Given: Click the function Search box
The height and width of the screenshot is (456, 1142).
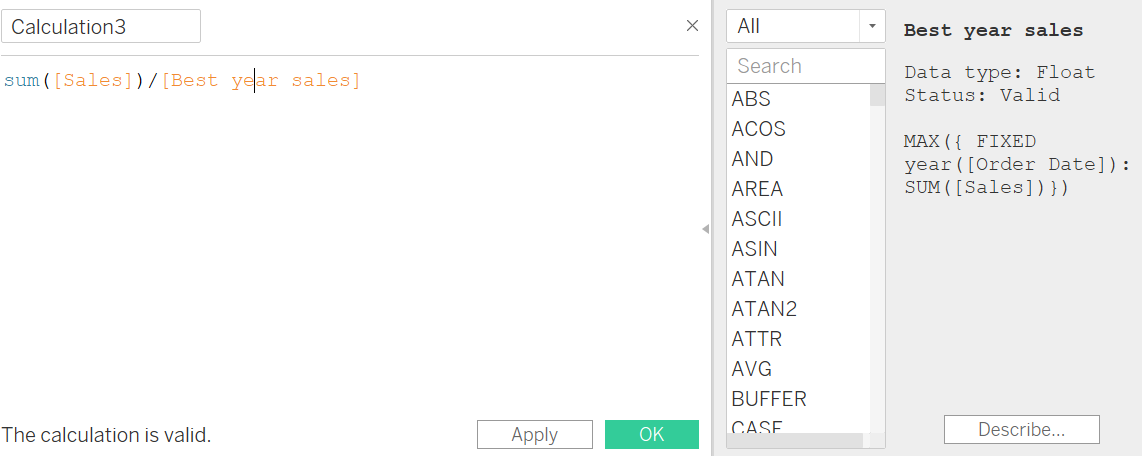Looking at the screenshot, I should [x=805, y=66].
